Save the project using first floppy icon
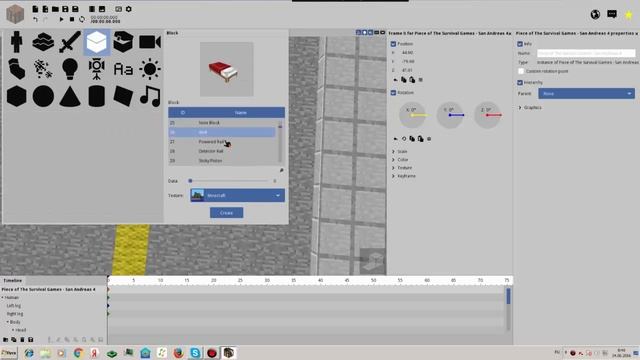The width and height of the screenshot is (640, 360). tap(65, 9)
